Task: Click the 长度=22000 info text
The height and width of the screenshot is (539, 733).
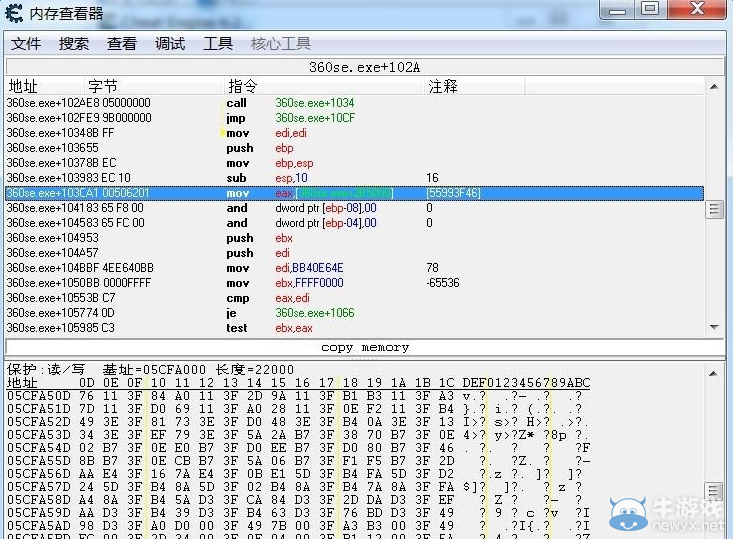Action: (x=255, y=370)
